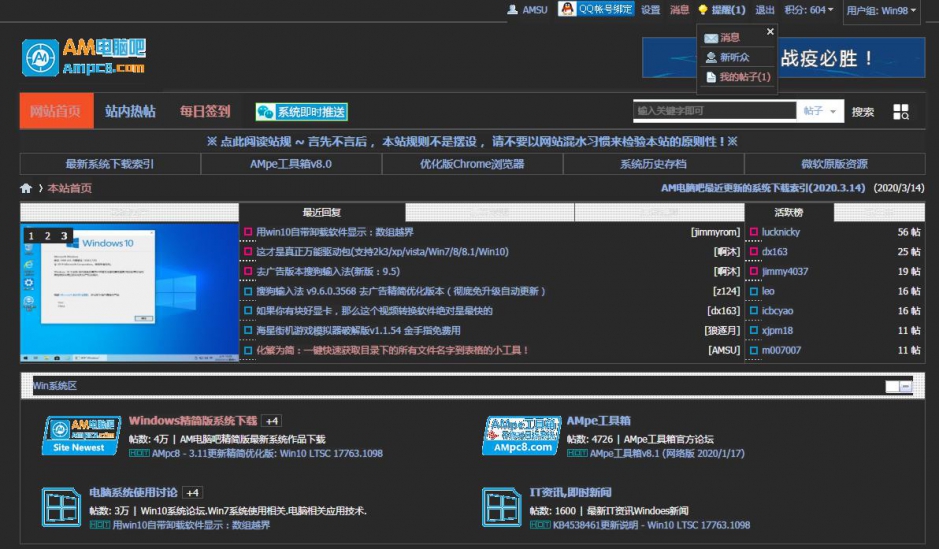Click 本站首页 breadcrumb link
Viewport: 939px width, 549px height.
(x=69, y=188)
